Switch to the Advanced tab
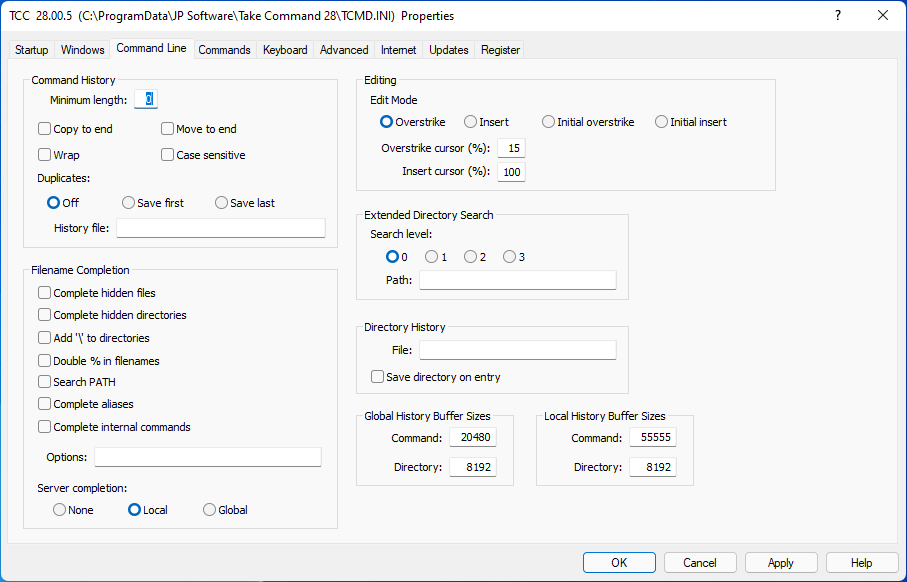The width and height of the screenshot is (907, 582). [x=344, y=50]
